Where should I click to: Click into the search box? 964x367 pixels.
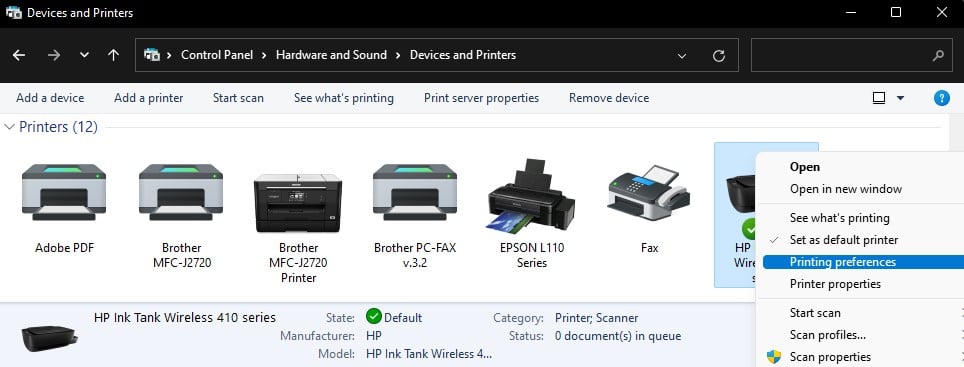852,56
